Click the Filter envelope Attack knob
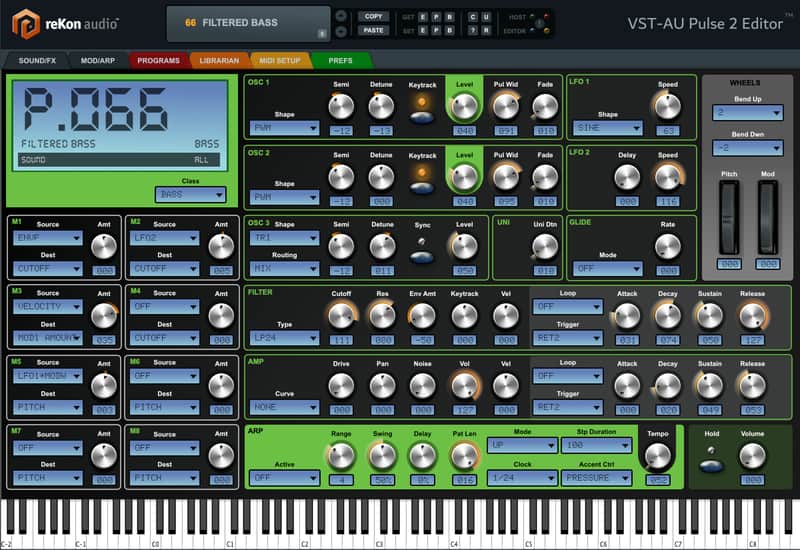This screenshot has height=550, width=800. coord(627,316)
